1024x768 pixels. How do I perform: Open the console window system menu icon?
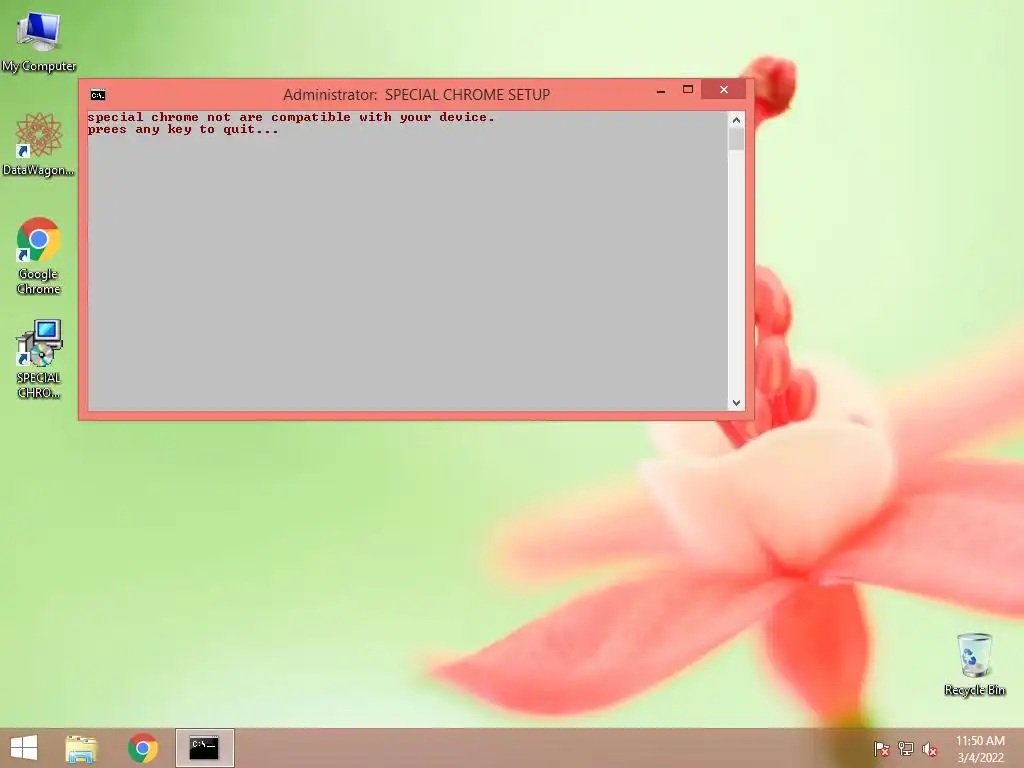click(98, 95)
